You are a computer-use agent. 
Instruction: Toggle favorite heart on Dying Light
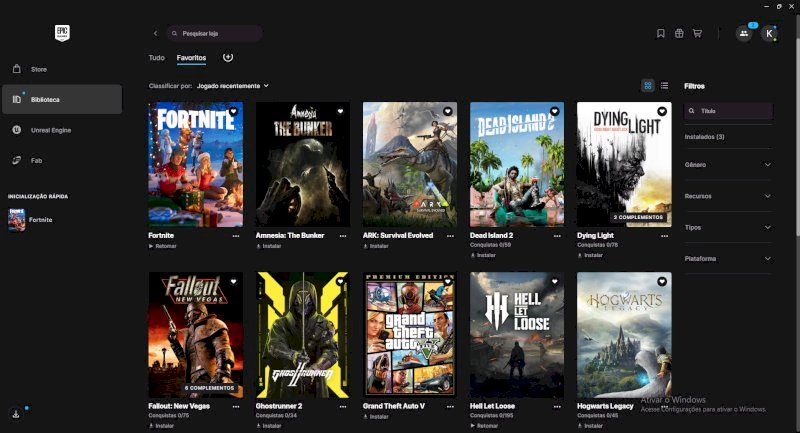662,111
